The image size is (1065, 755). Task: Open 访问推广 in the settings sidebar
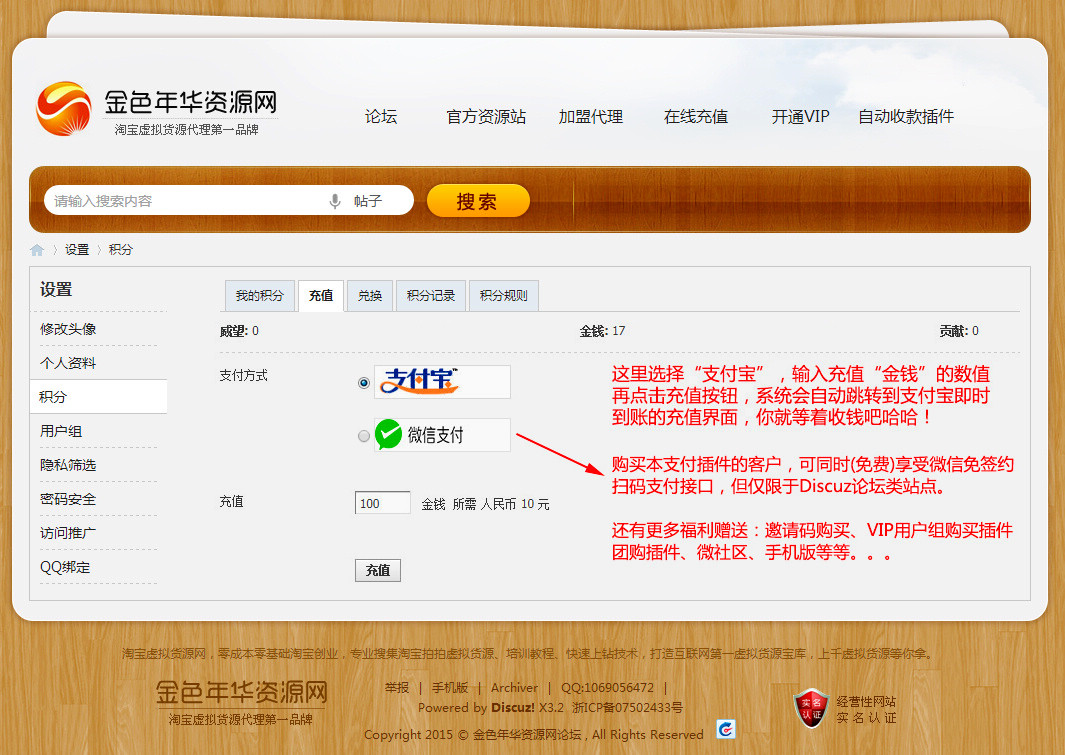coord(68,533)
